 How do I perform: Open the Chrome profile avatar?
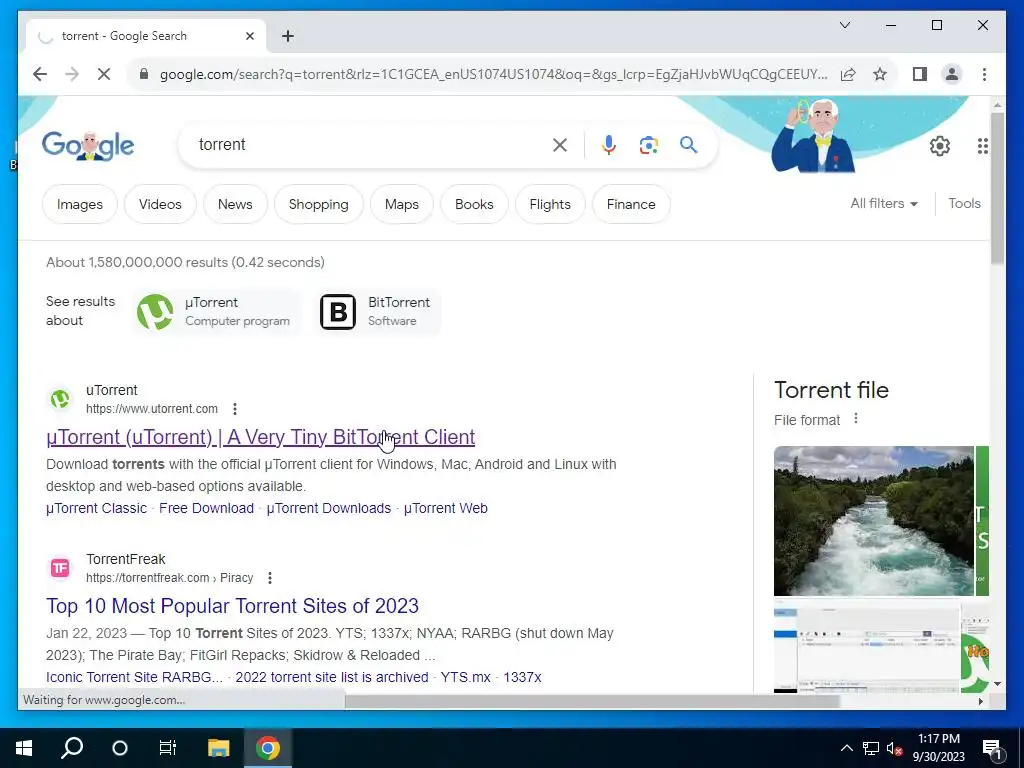(x=952, y=74)
